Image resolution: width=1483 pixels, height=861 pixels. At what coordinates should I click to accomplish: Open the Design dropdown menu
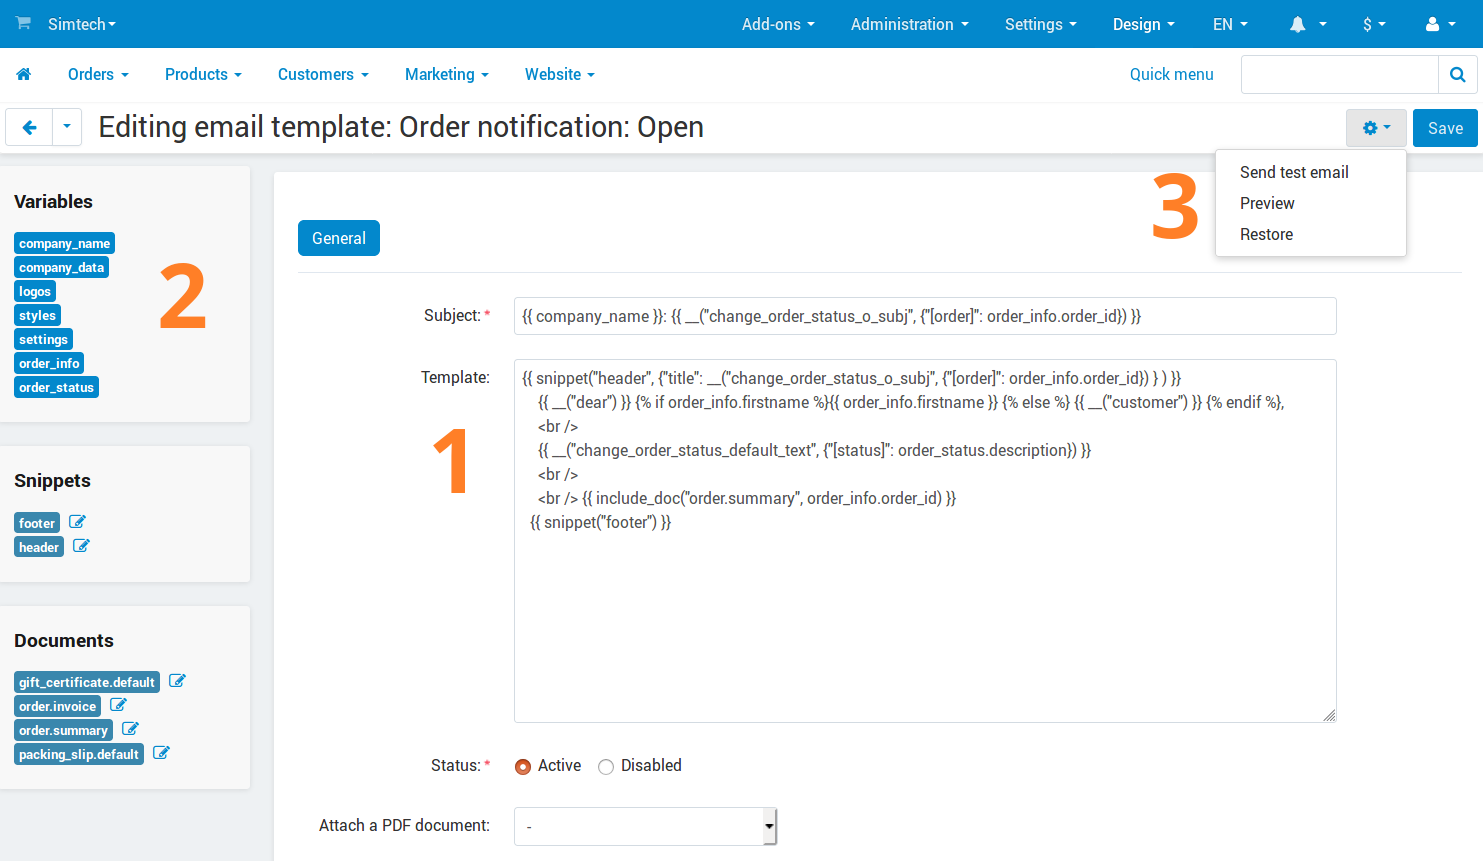(1144, 24)
